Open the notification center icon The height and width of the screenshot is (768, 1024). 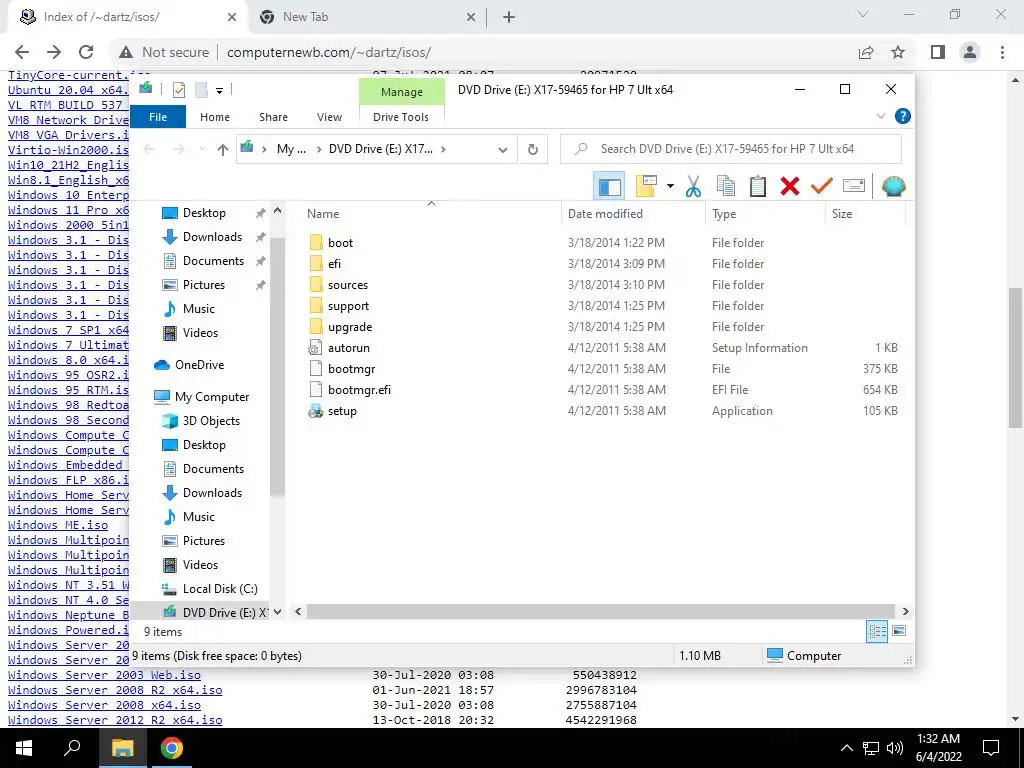point(991,748)
